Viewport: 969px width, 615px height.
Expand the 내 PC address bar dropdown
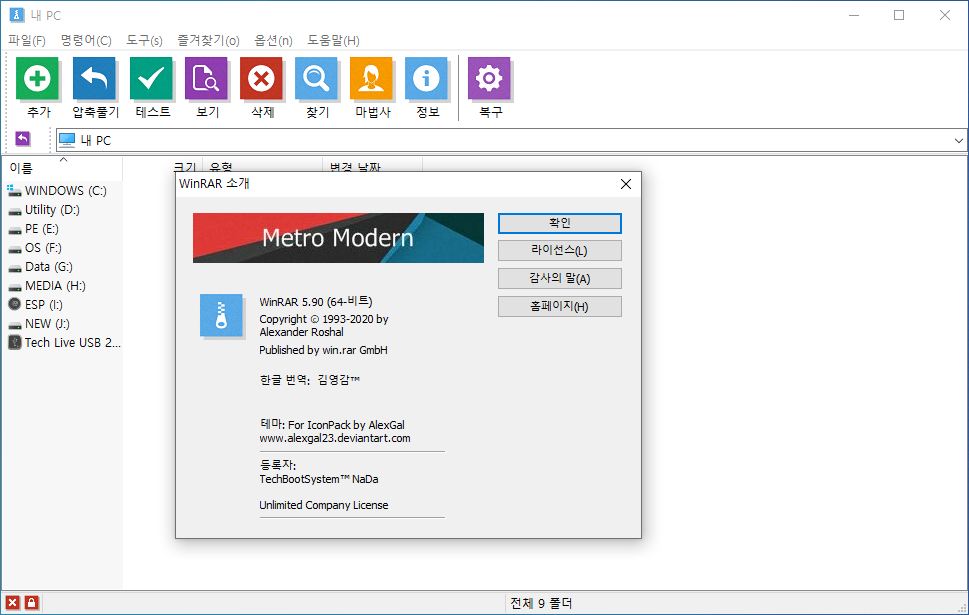click(958, 140)
